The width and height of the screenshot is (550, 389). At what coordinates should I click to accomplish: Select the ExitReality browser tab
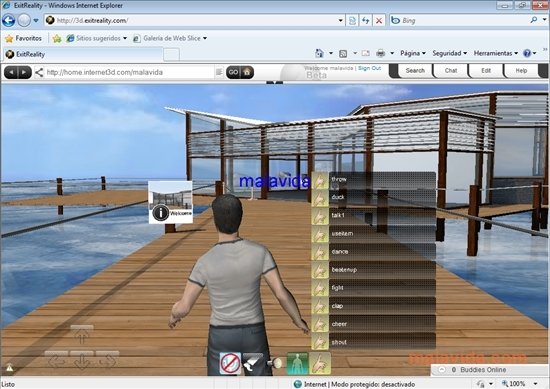tap(83, 54)
